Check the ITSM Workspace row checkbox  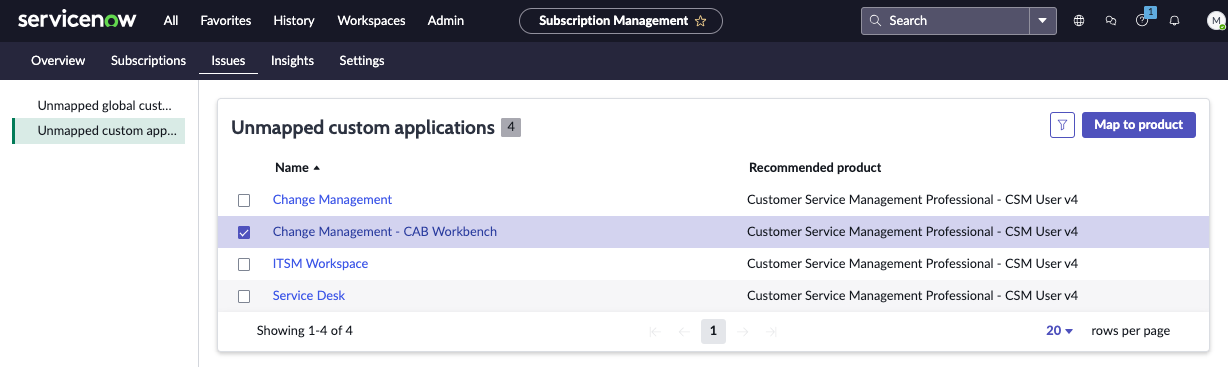coord(244,264)
